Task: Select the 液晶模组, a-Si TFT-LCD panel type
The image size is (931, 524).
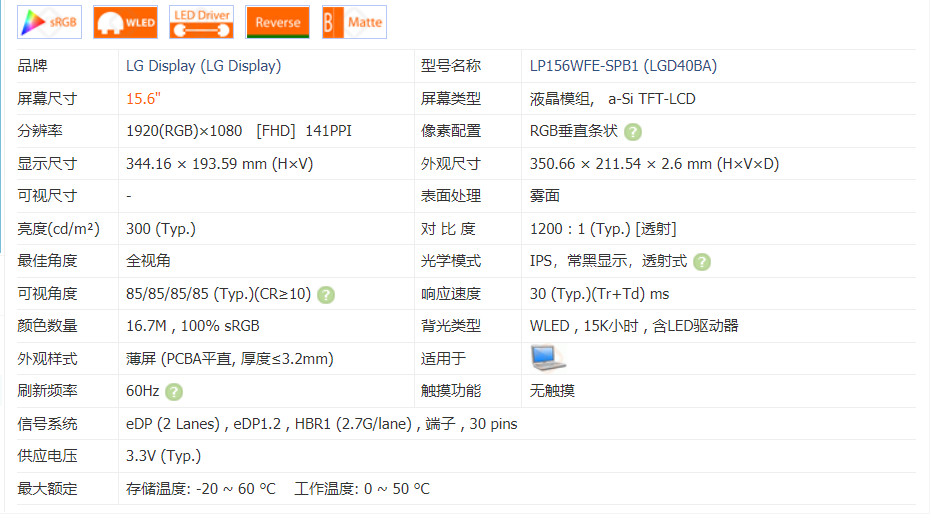Action: coord(613,99)
